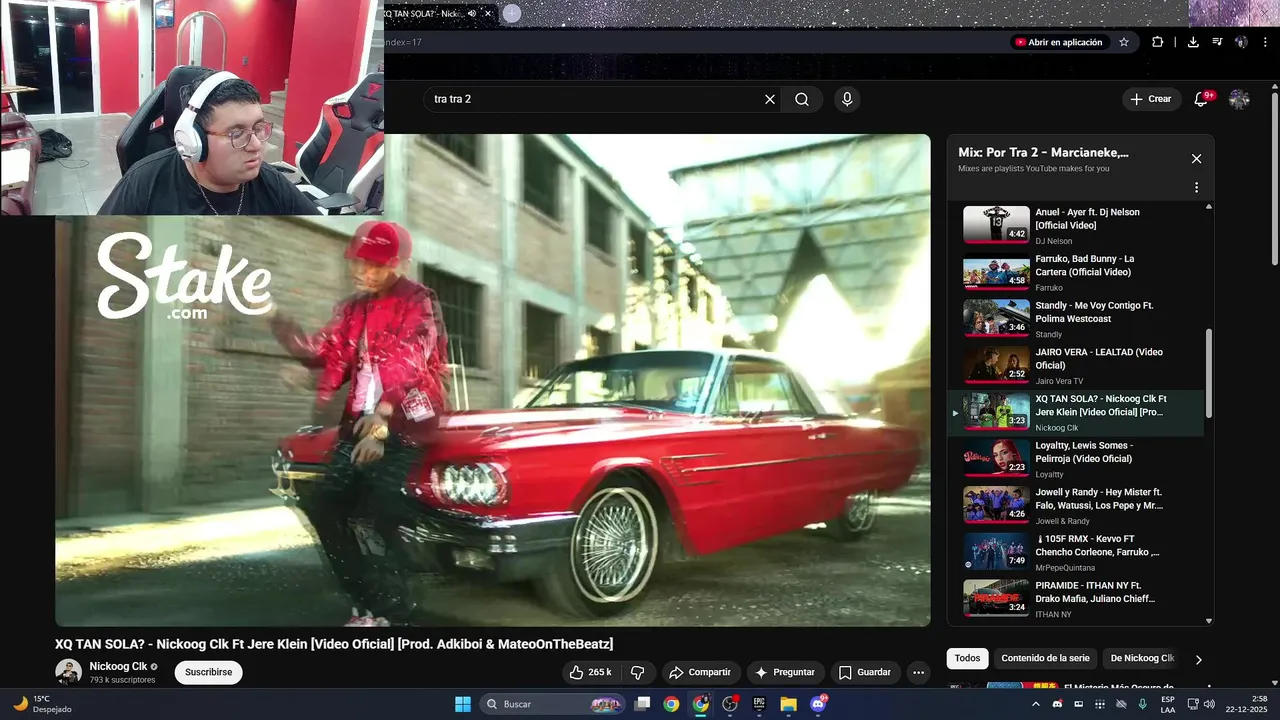Play Farruko, Bad Bunny - La Cartera
The height and width of the screenshot is (720, 1280).
coord(1075,273)
